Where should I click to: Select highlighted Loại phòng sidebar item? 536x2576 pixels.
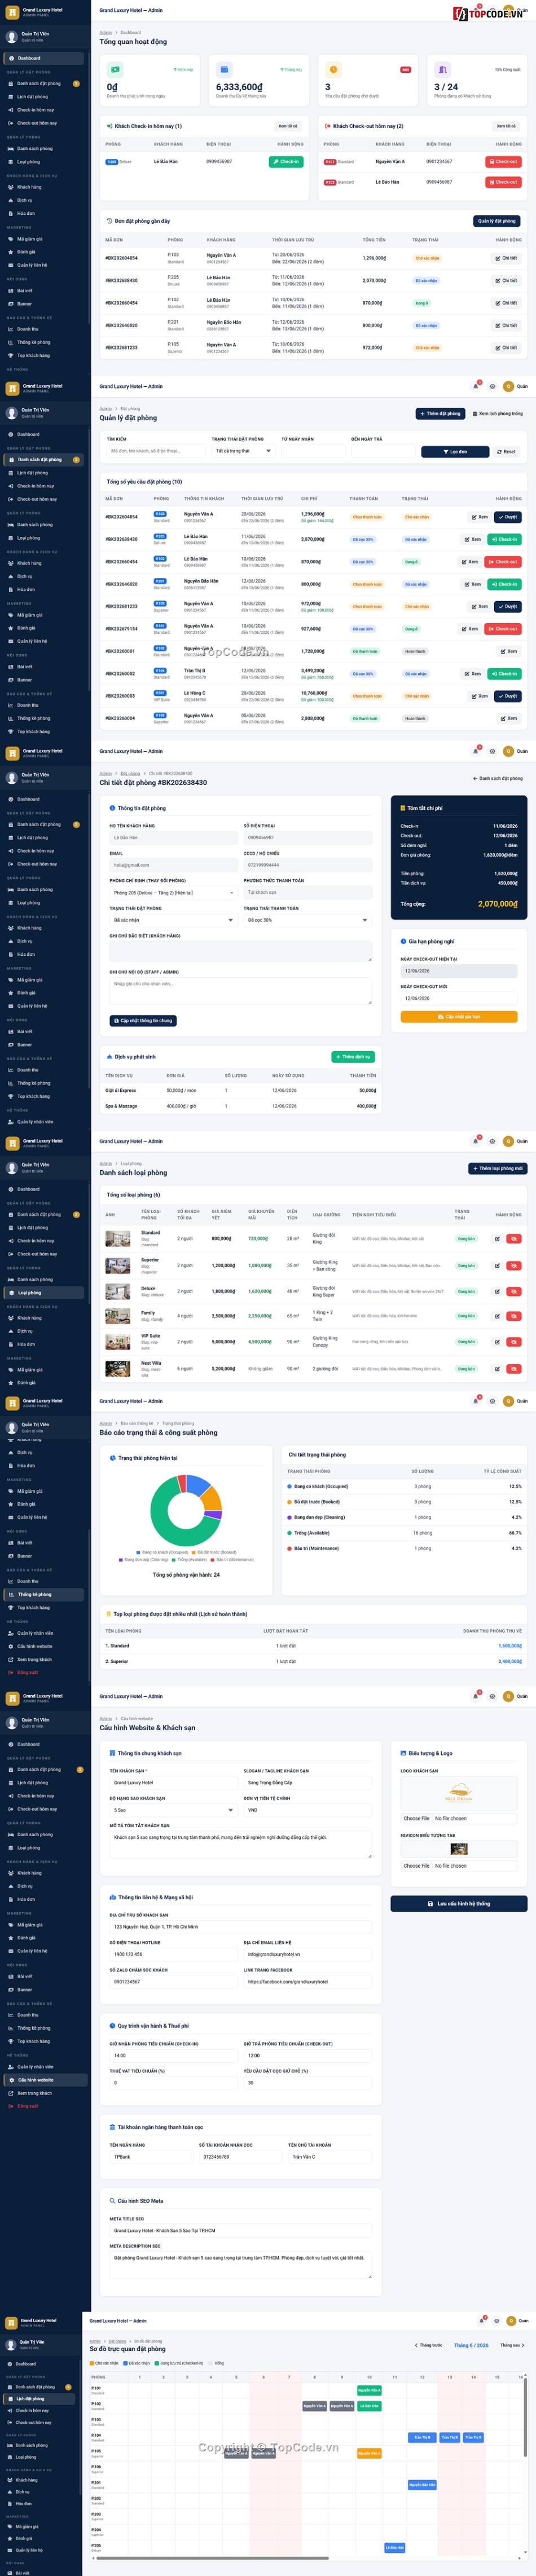(45, 1292)
